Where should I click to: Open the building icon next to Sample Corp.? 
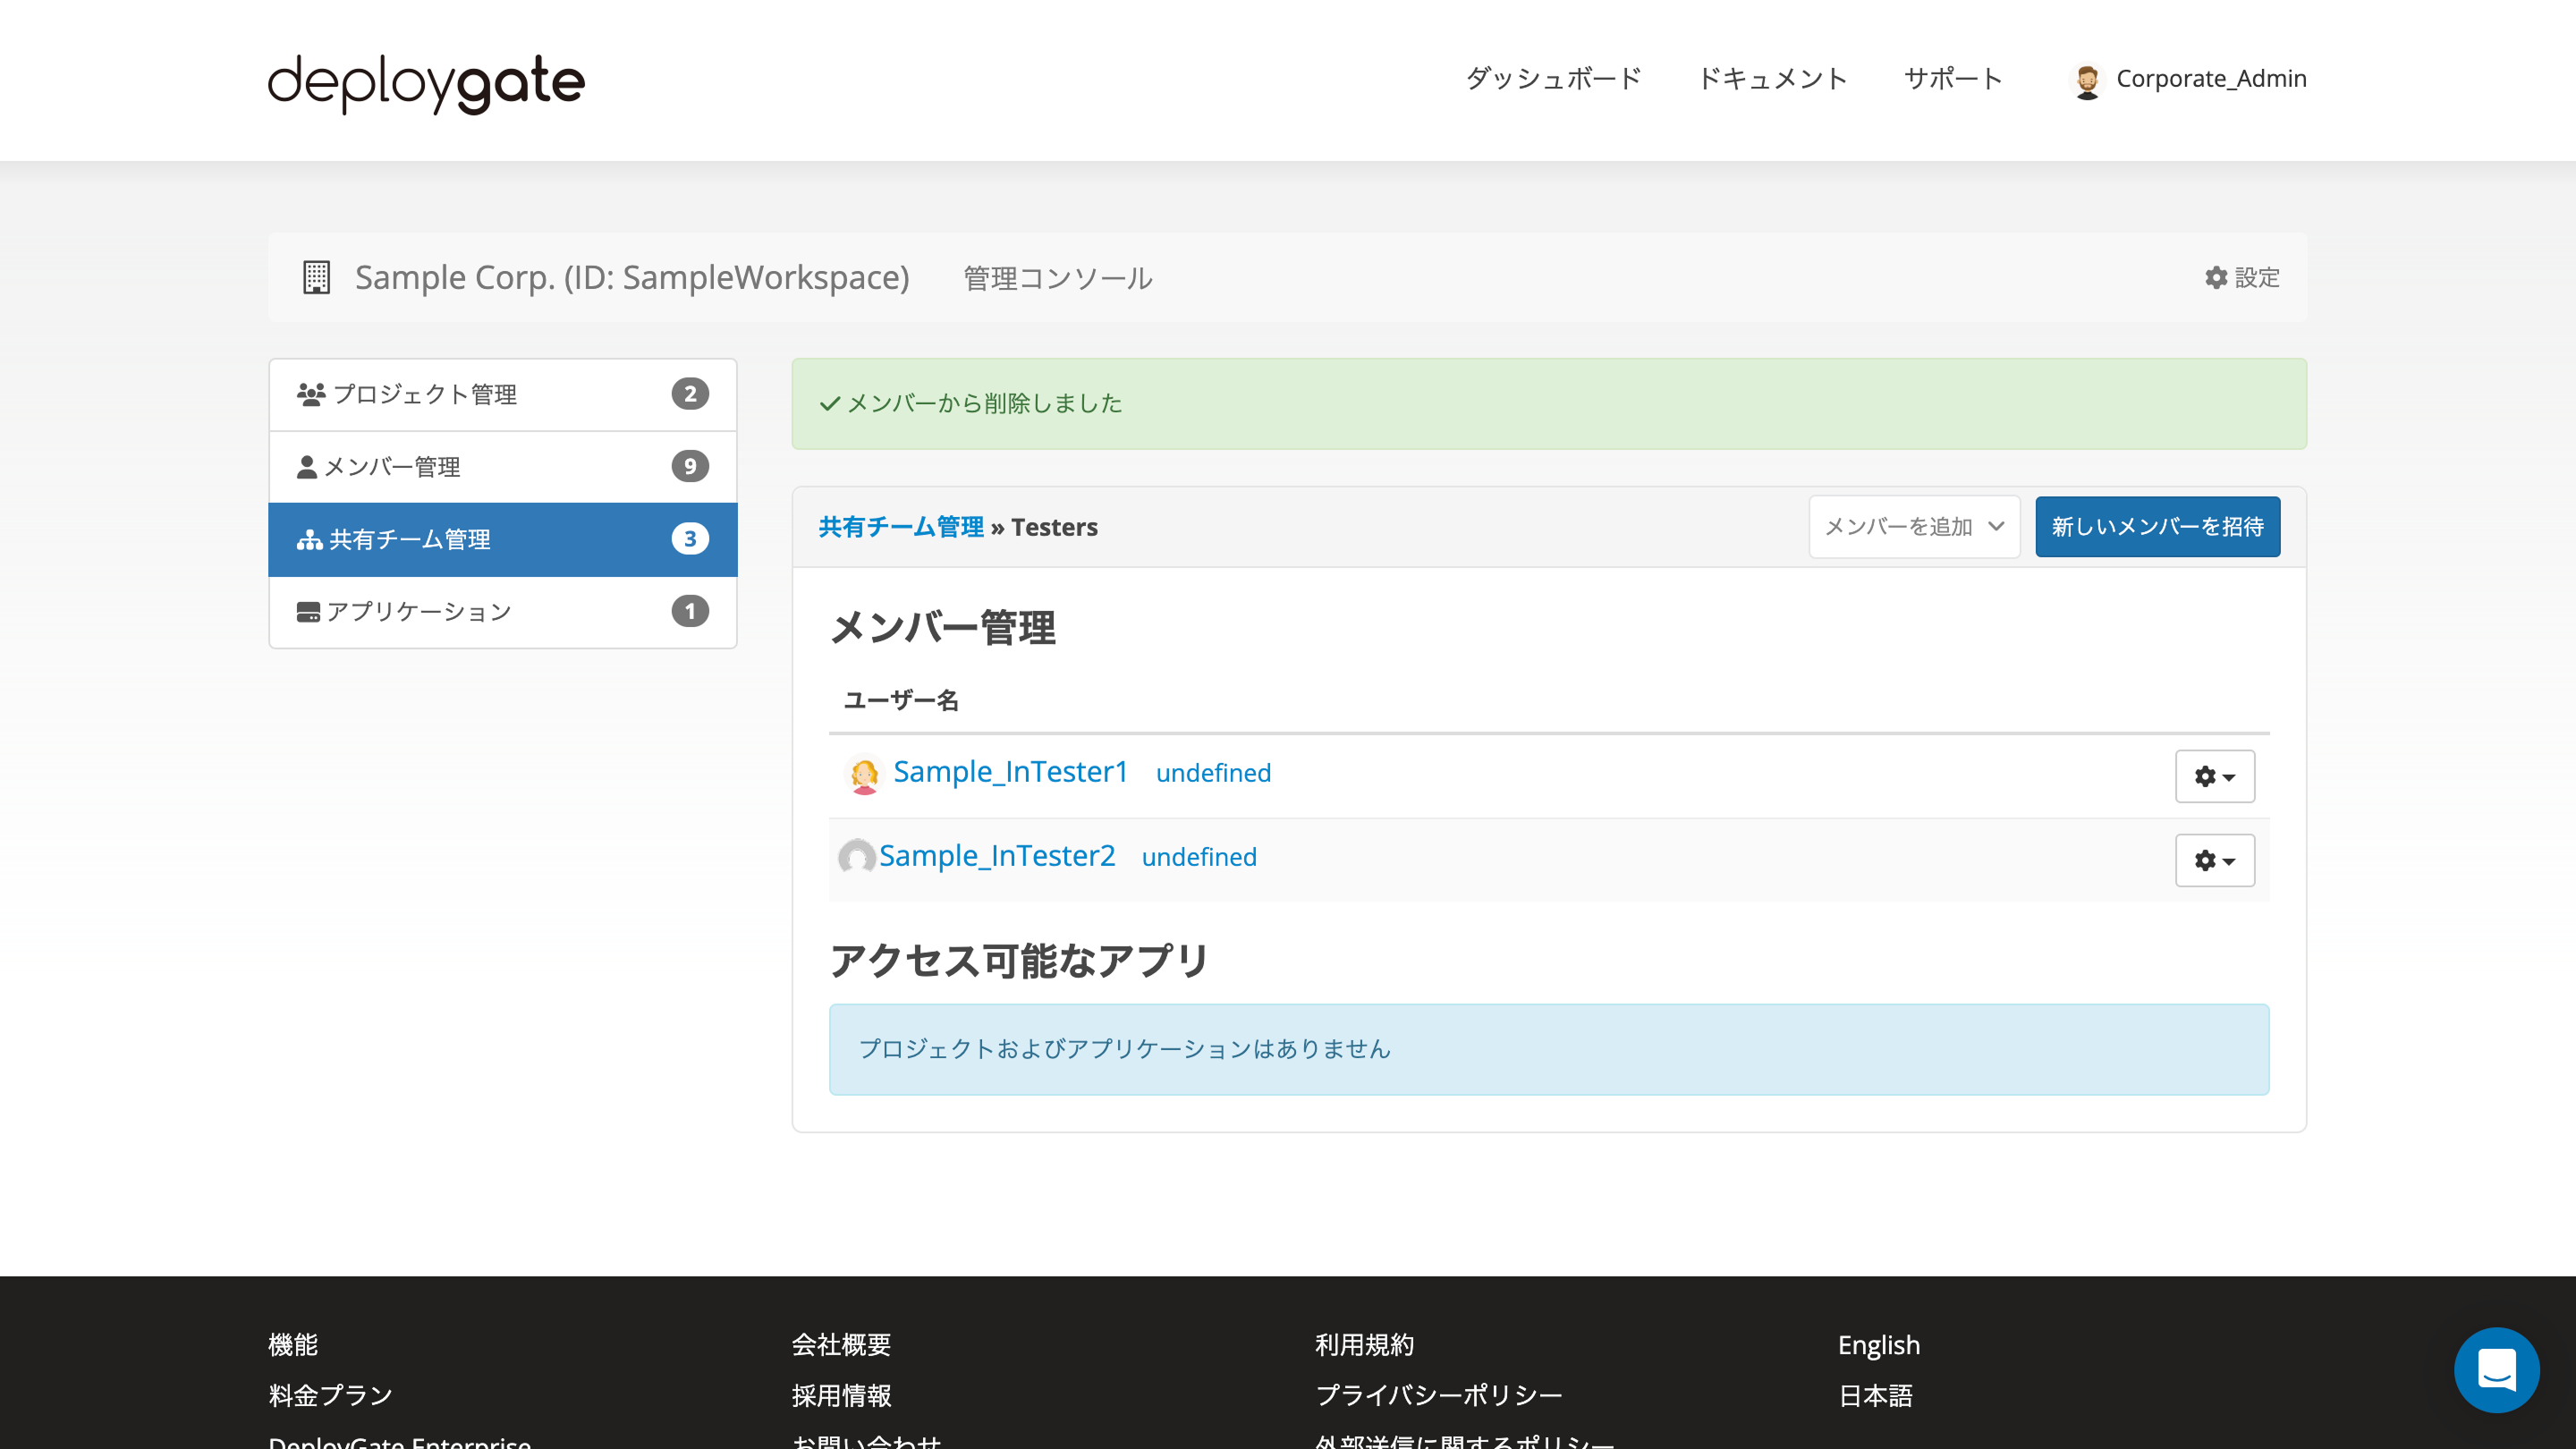[317, 277]
